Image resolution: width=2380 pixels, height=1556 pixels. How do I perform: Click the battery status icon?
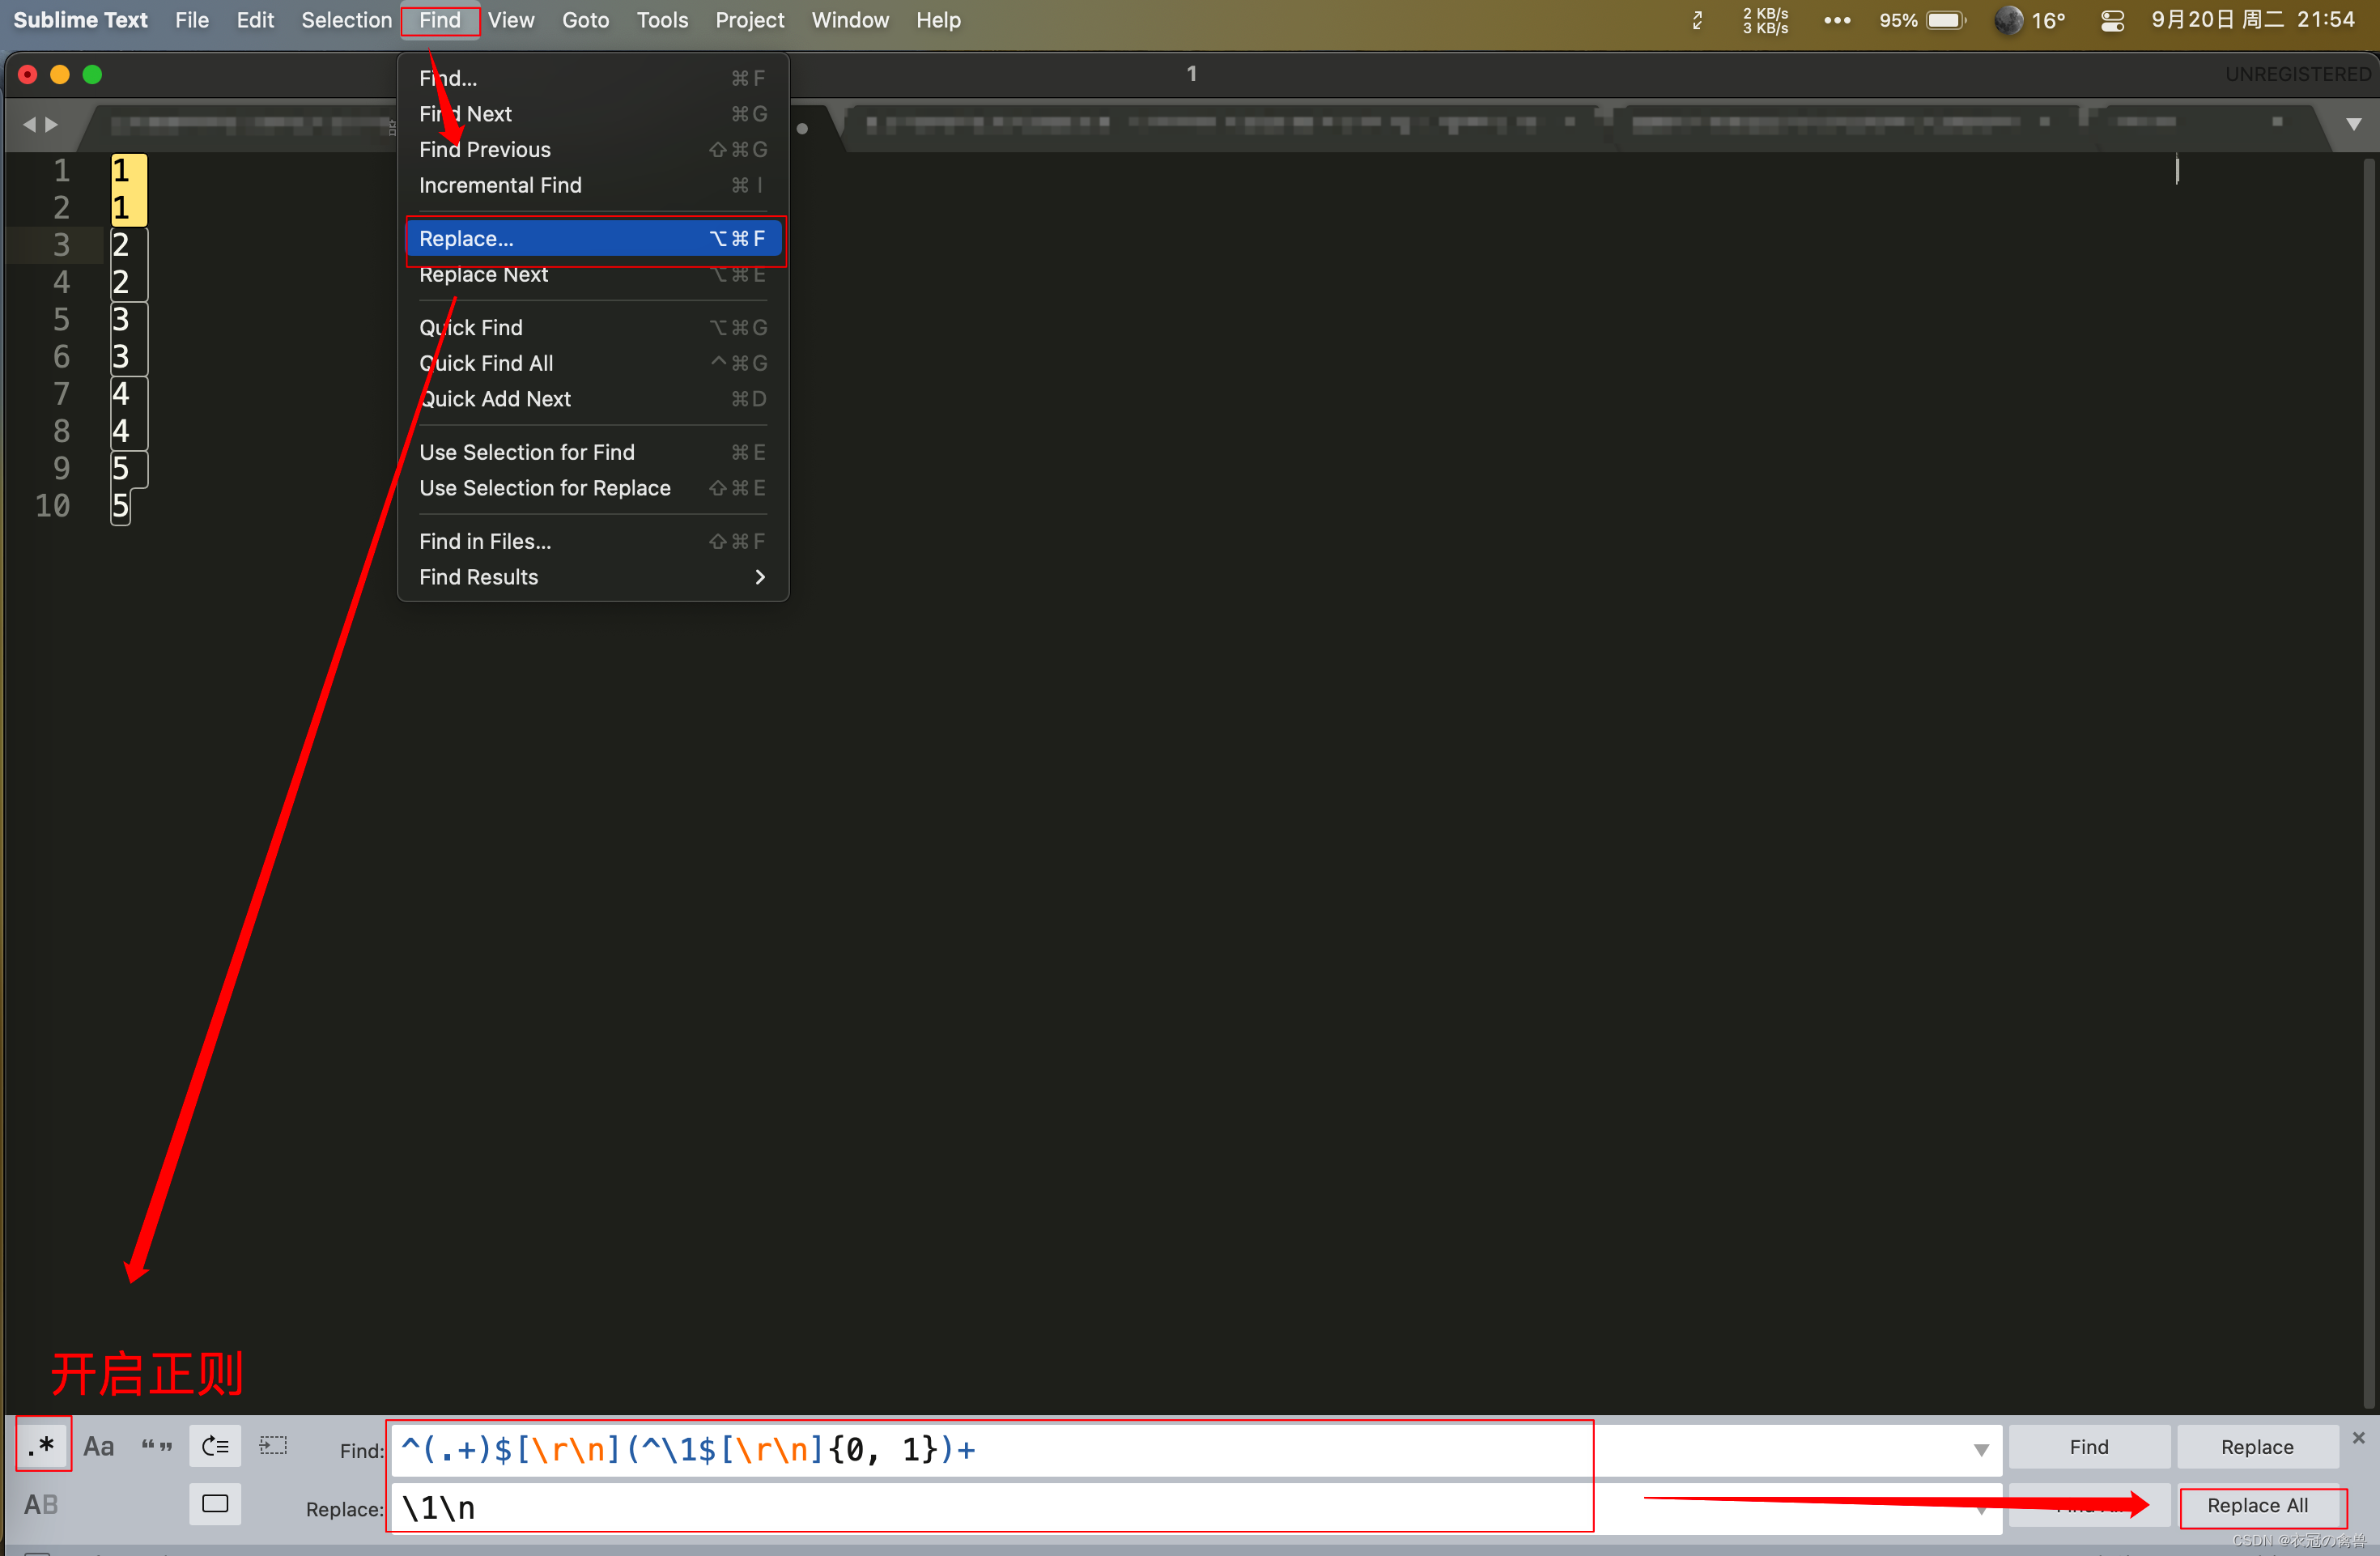(1945, 20)
